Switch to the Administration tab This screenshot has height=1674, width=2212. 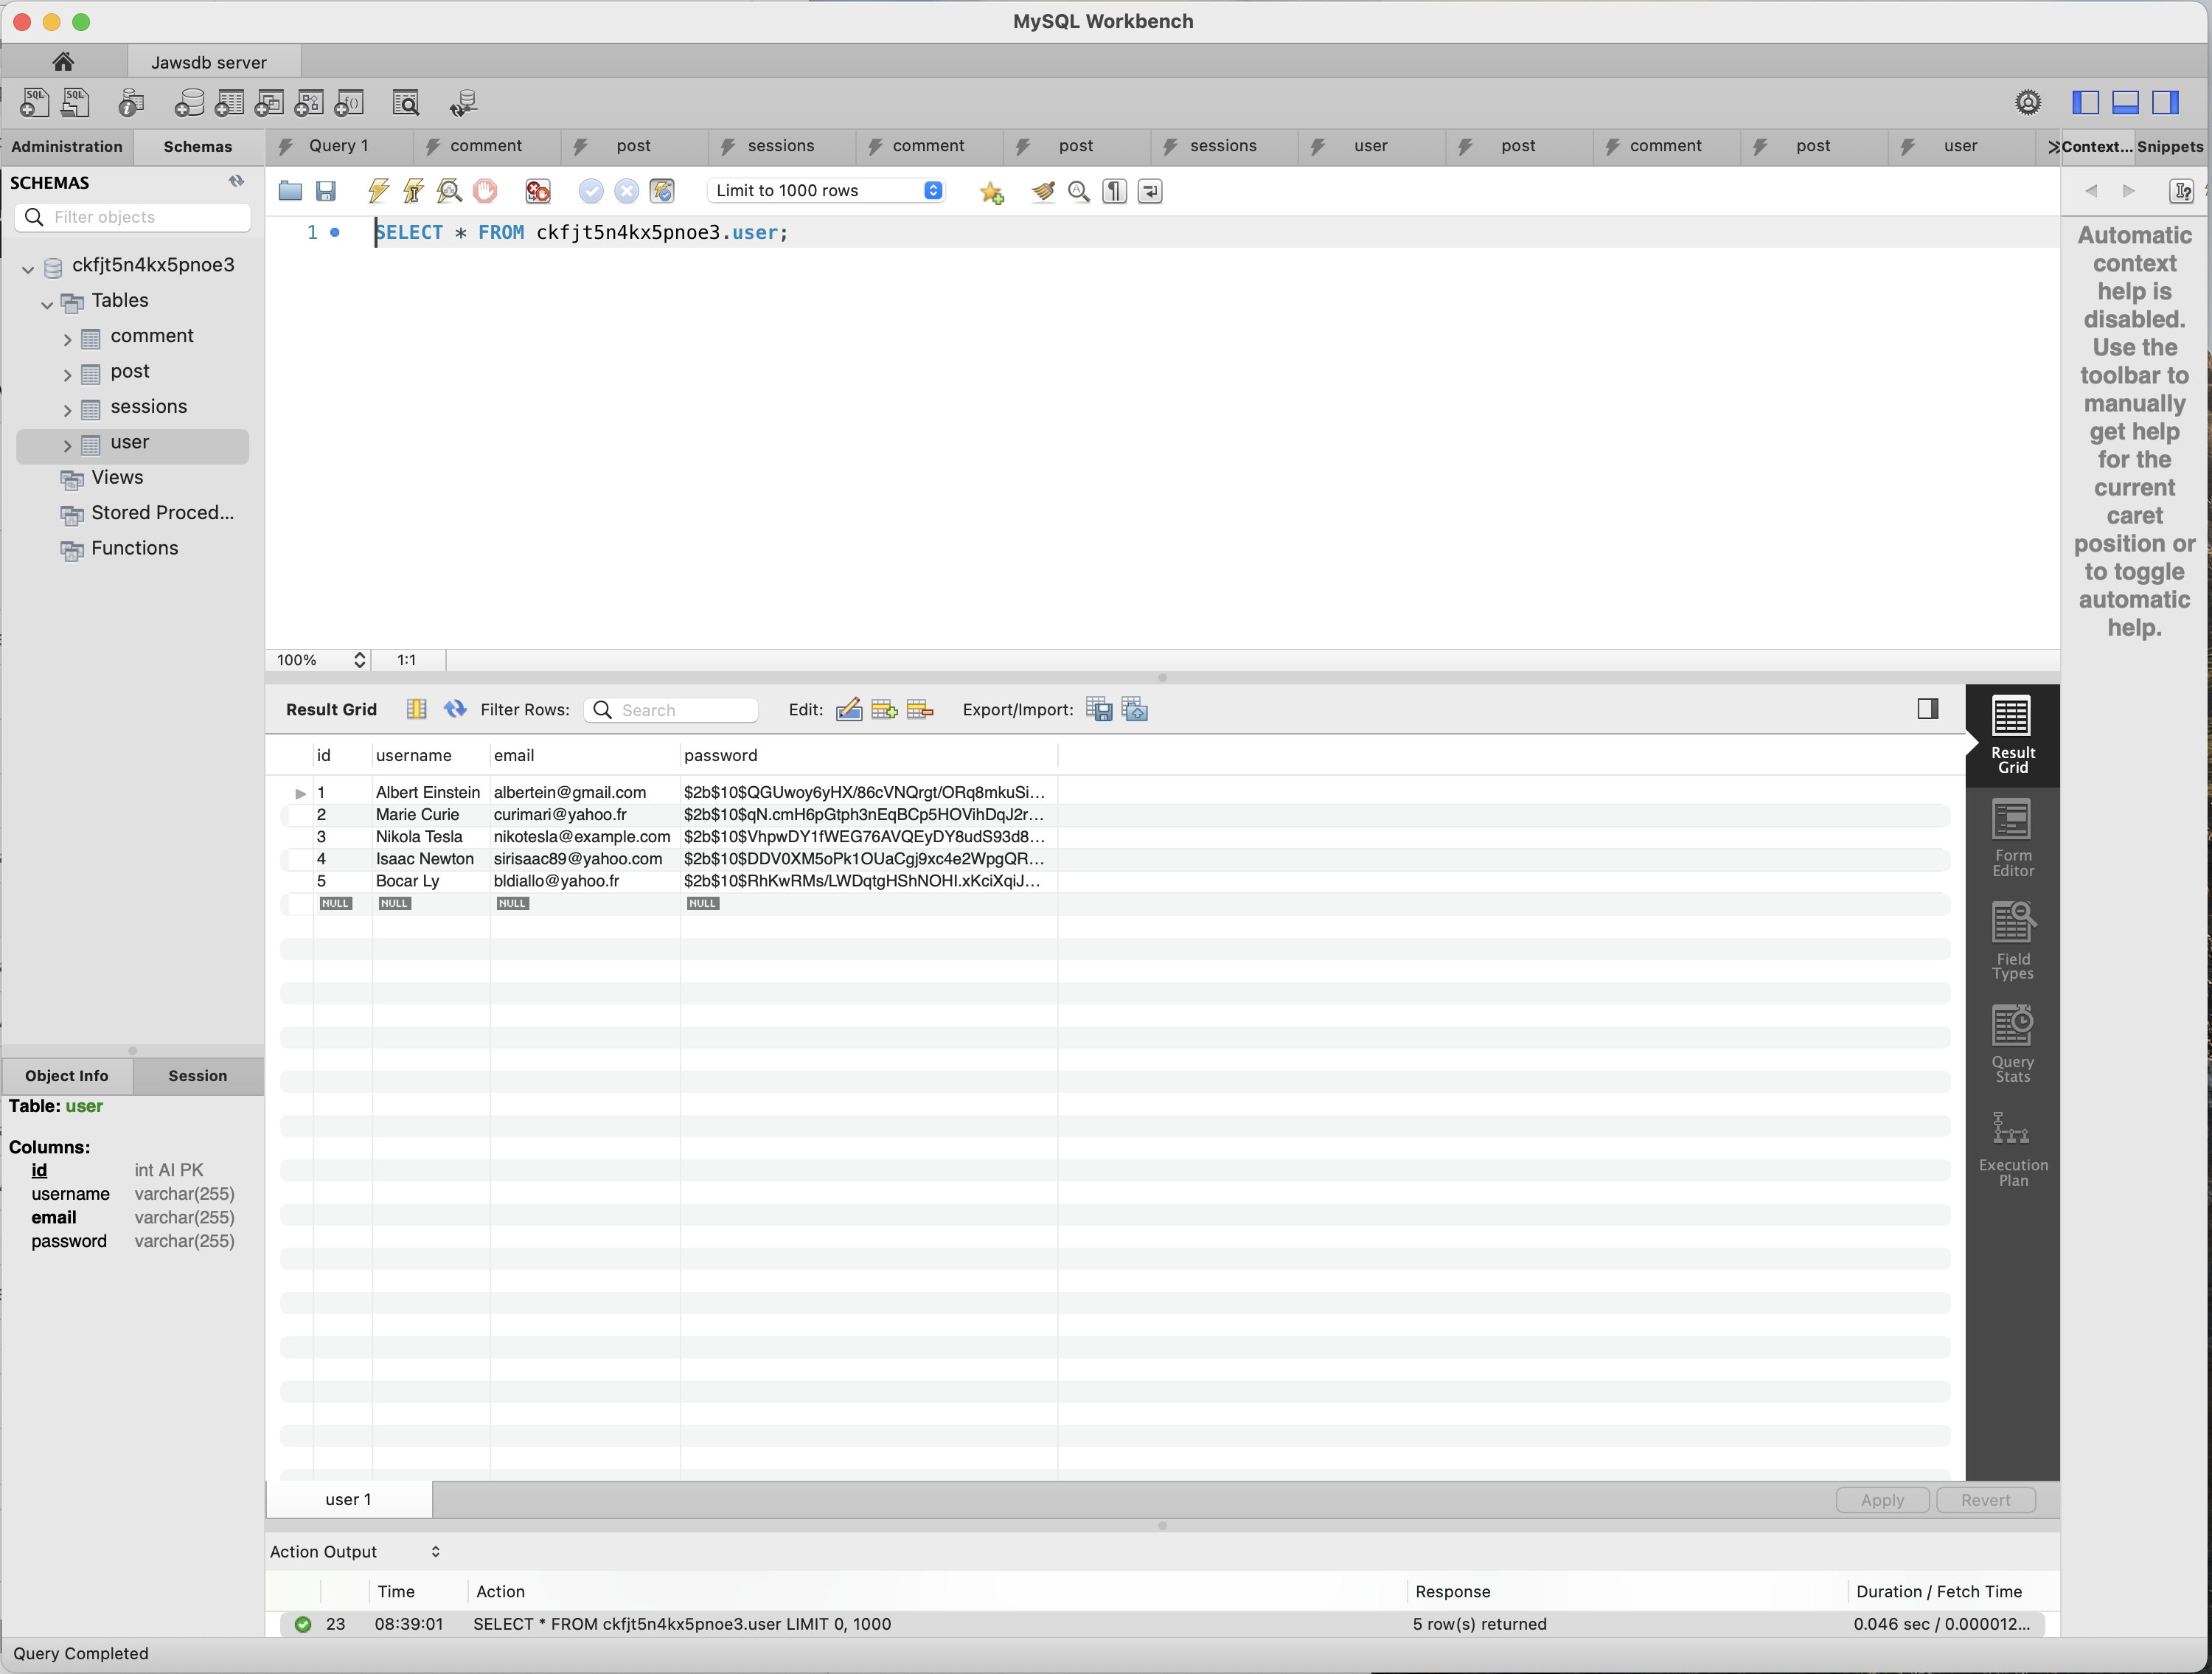pos(67,146)
